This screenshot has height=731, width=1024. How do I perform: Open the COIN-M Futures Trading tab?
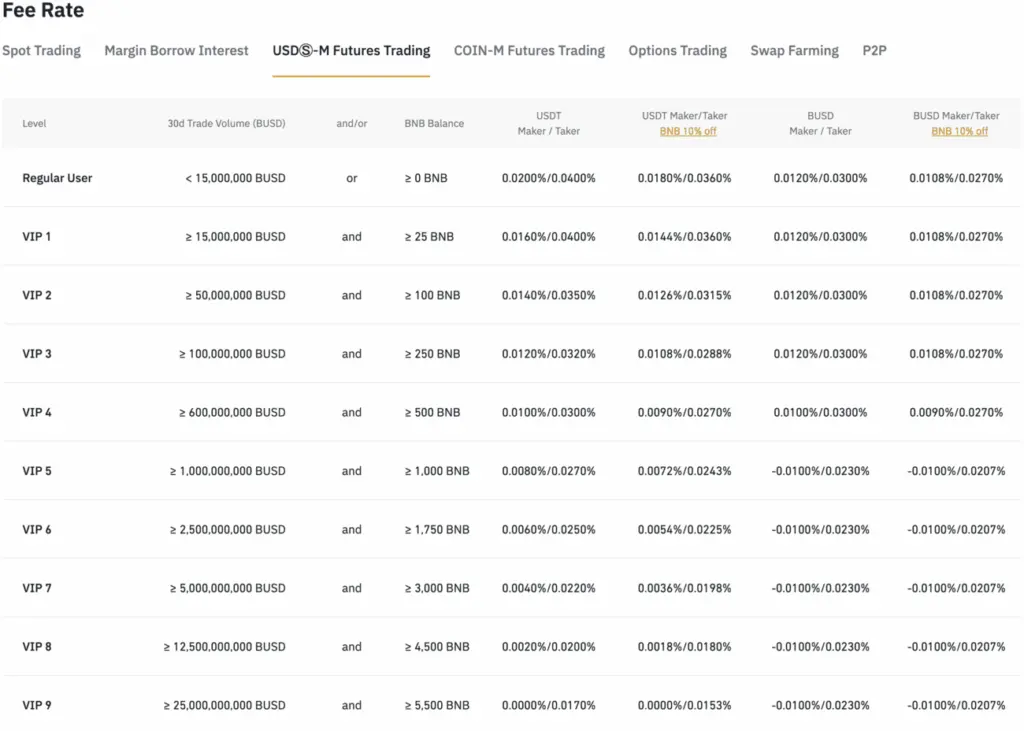point(529,50)
